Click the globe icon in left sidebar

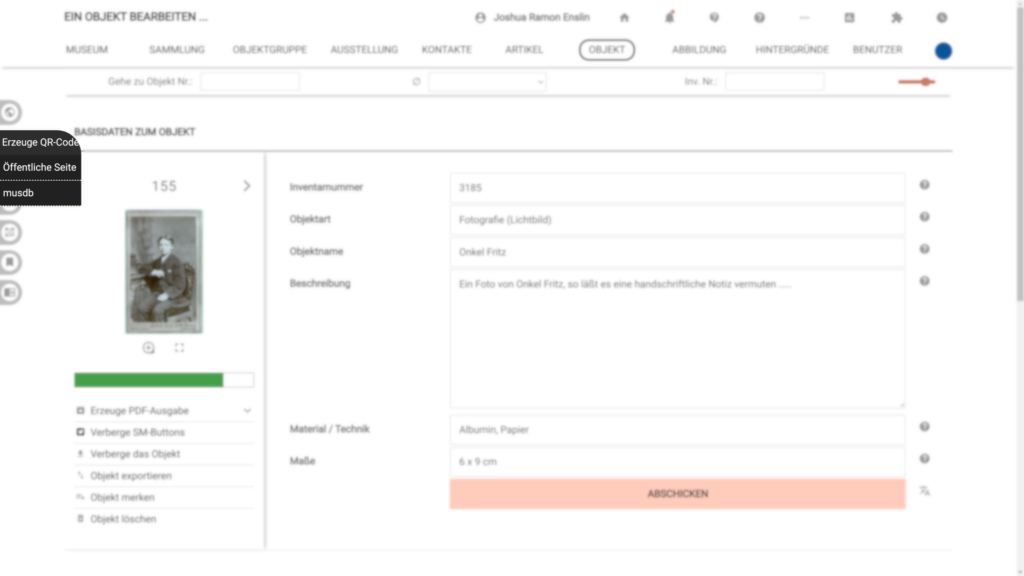click(x=10, y=112)
